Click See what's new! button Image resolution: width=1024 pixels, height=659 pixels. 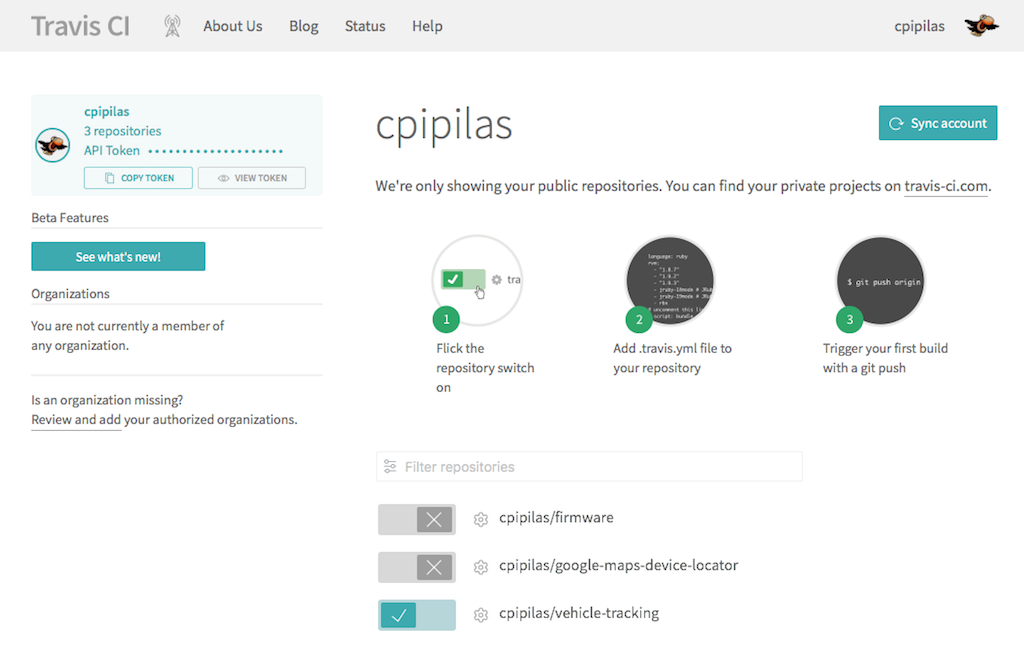(118, 257)
